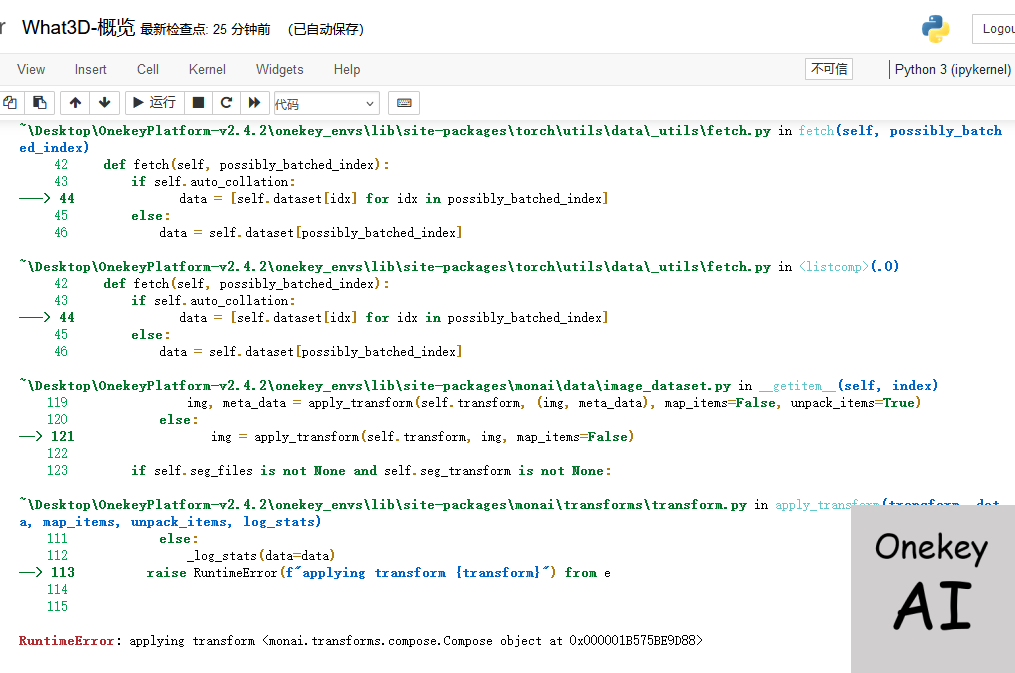Open the Cell menu

pyautogui.click(x=148, y=69)
